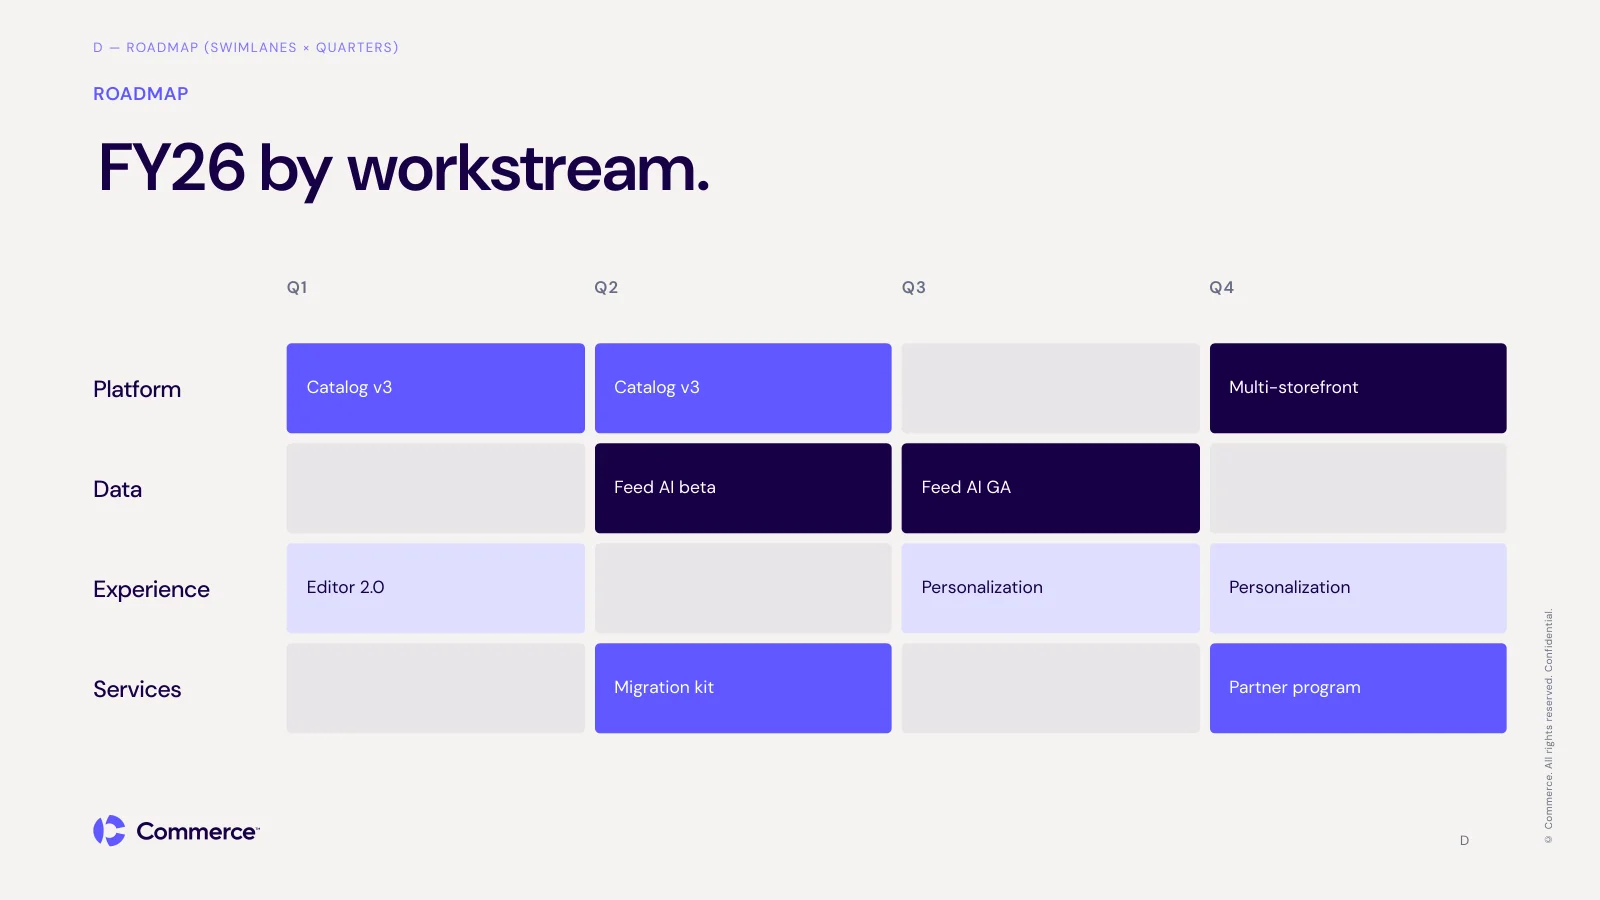The width and height of the screenshot is (1600, 900).
Task: Click the purple ROADMAP heading
Action: click(141, 94)
